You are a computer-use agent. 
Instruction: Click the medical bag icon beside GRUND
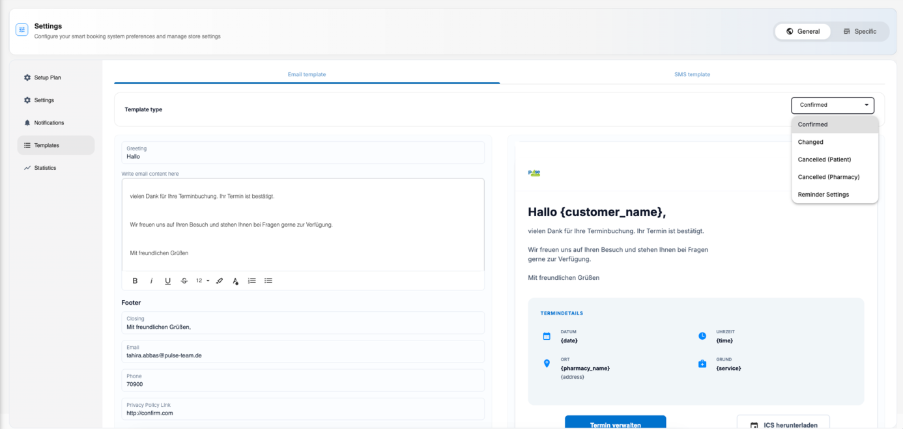tap(702, 364)
